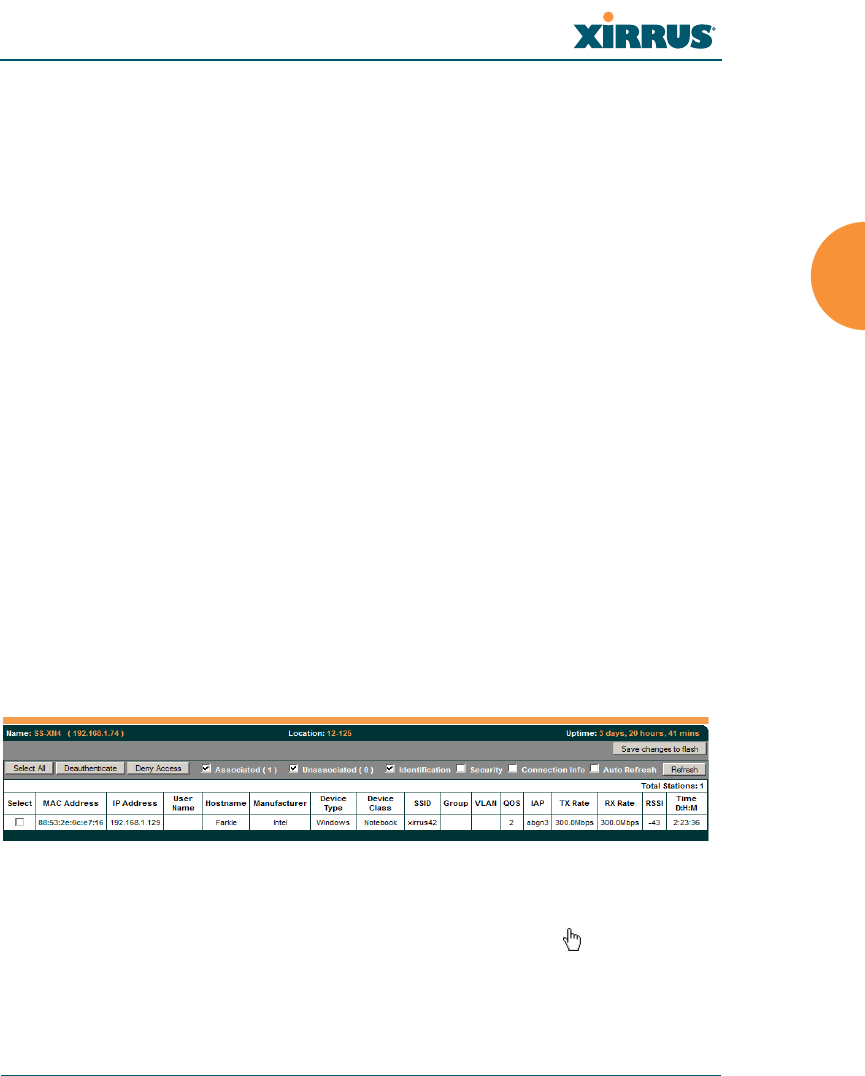Sort by the IP Address column header

(135, 803)
